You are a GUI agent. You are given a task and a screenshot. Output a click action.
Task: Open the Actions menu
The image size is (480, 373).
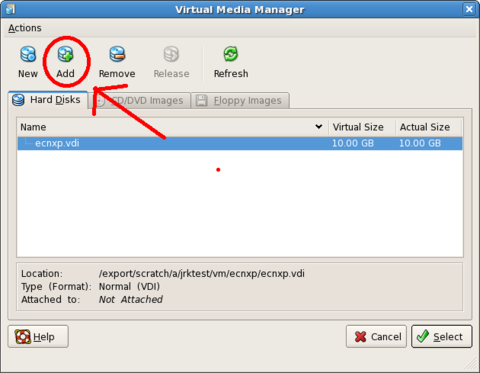point(25,28)
